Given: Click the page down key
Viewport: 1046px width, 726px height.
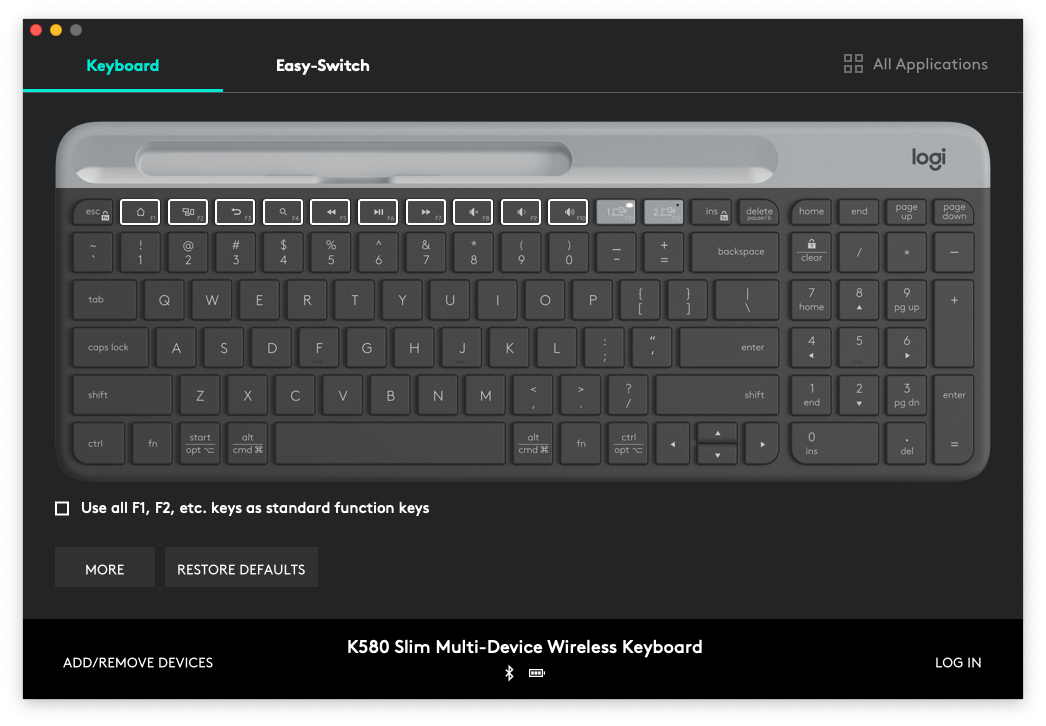Looking at the screenshot, I should pyautogui.click(x=954, y=212).
